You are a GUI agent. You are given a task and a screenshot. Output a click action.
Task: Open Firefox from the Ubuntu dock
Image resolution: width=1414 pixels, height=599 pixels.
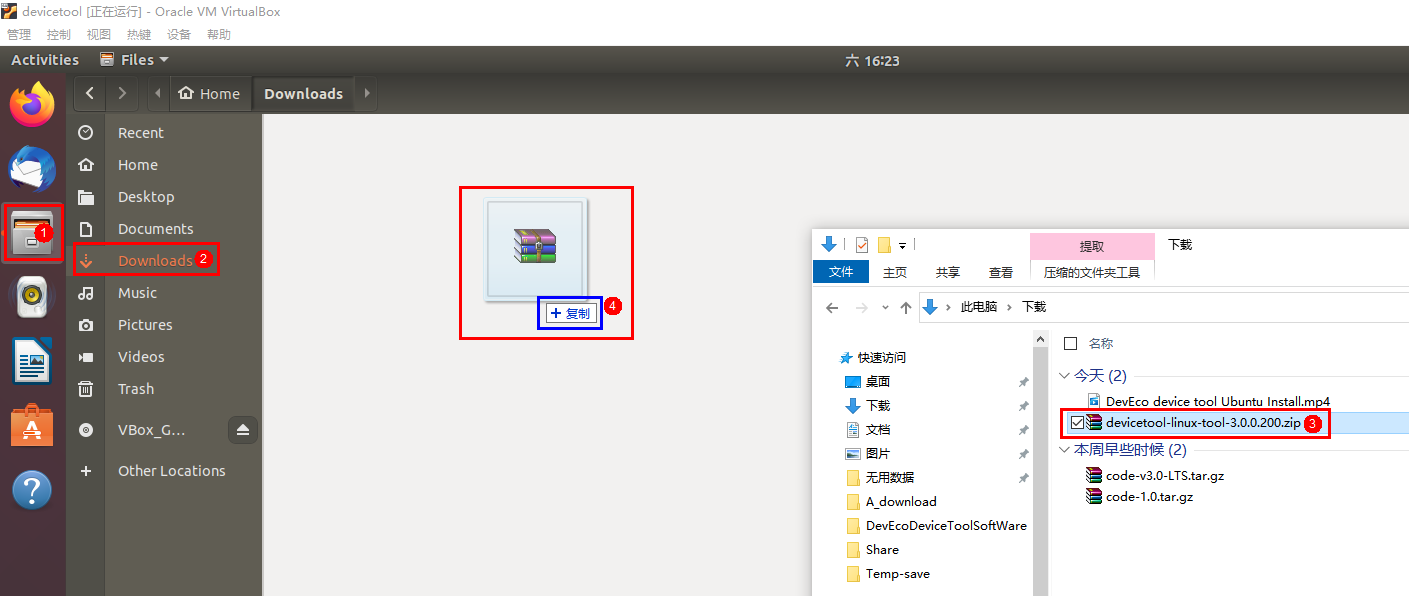pyautogui.click(x=32, y=103)
